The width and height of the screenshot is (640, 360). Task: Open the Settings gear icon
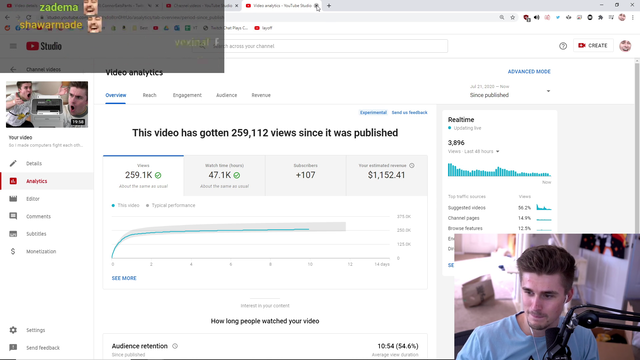13,330
